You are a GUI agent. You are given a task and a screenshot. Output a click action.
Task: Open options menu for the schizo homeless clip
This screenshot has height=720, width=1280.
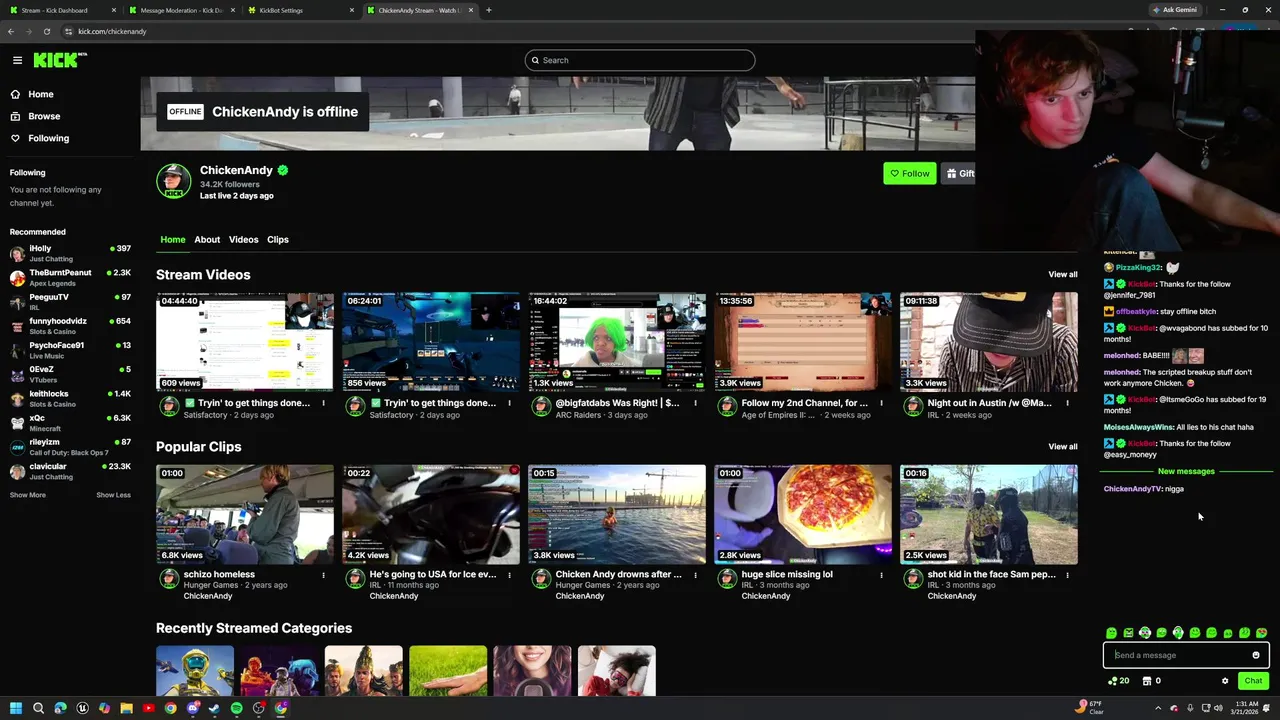click(323, 575)
